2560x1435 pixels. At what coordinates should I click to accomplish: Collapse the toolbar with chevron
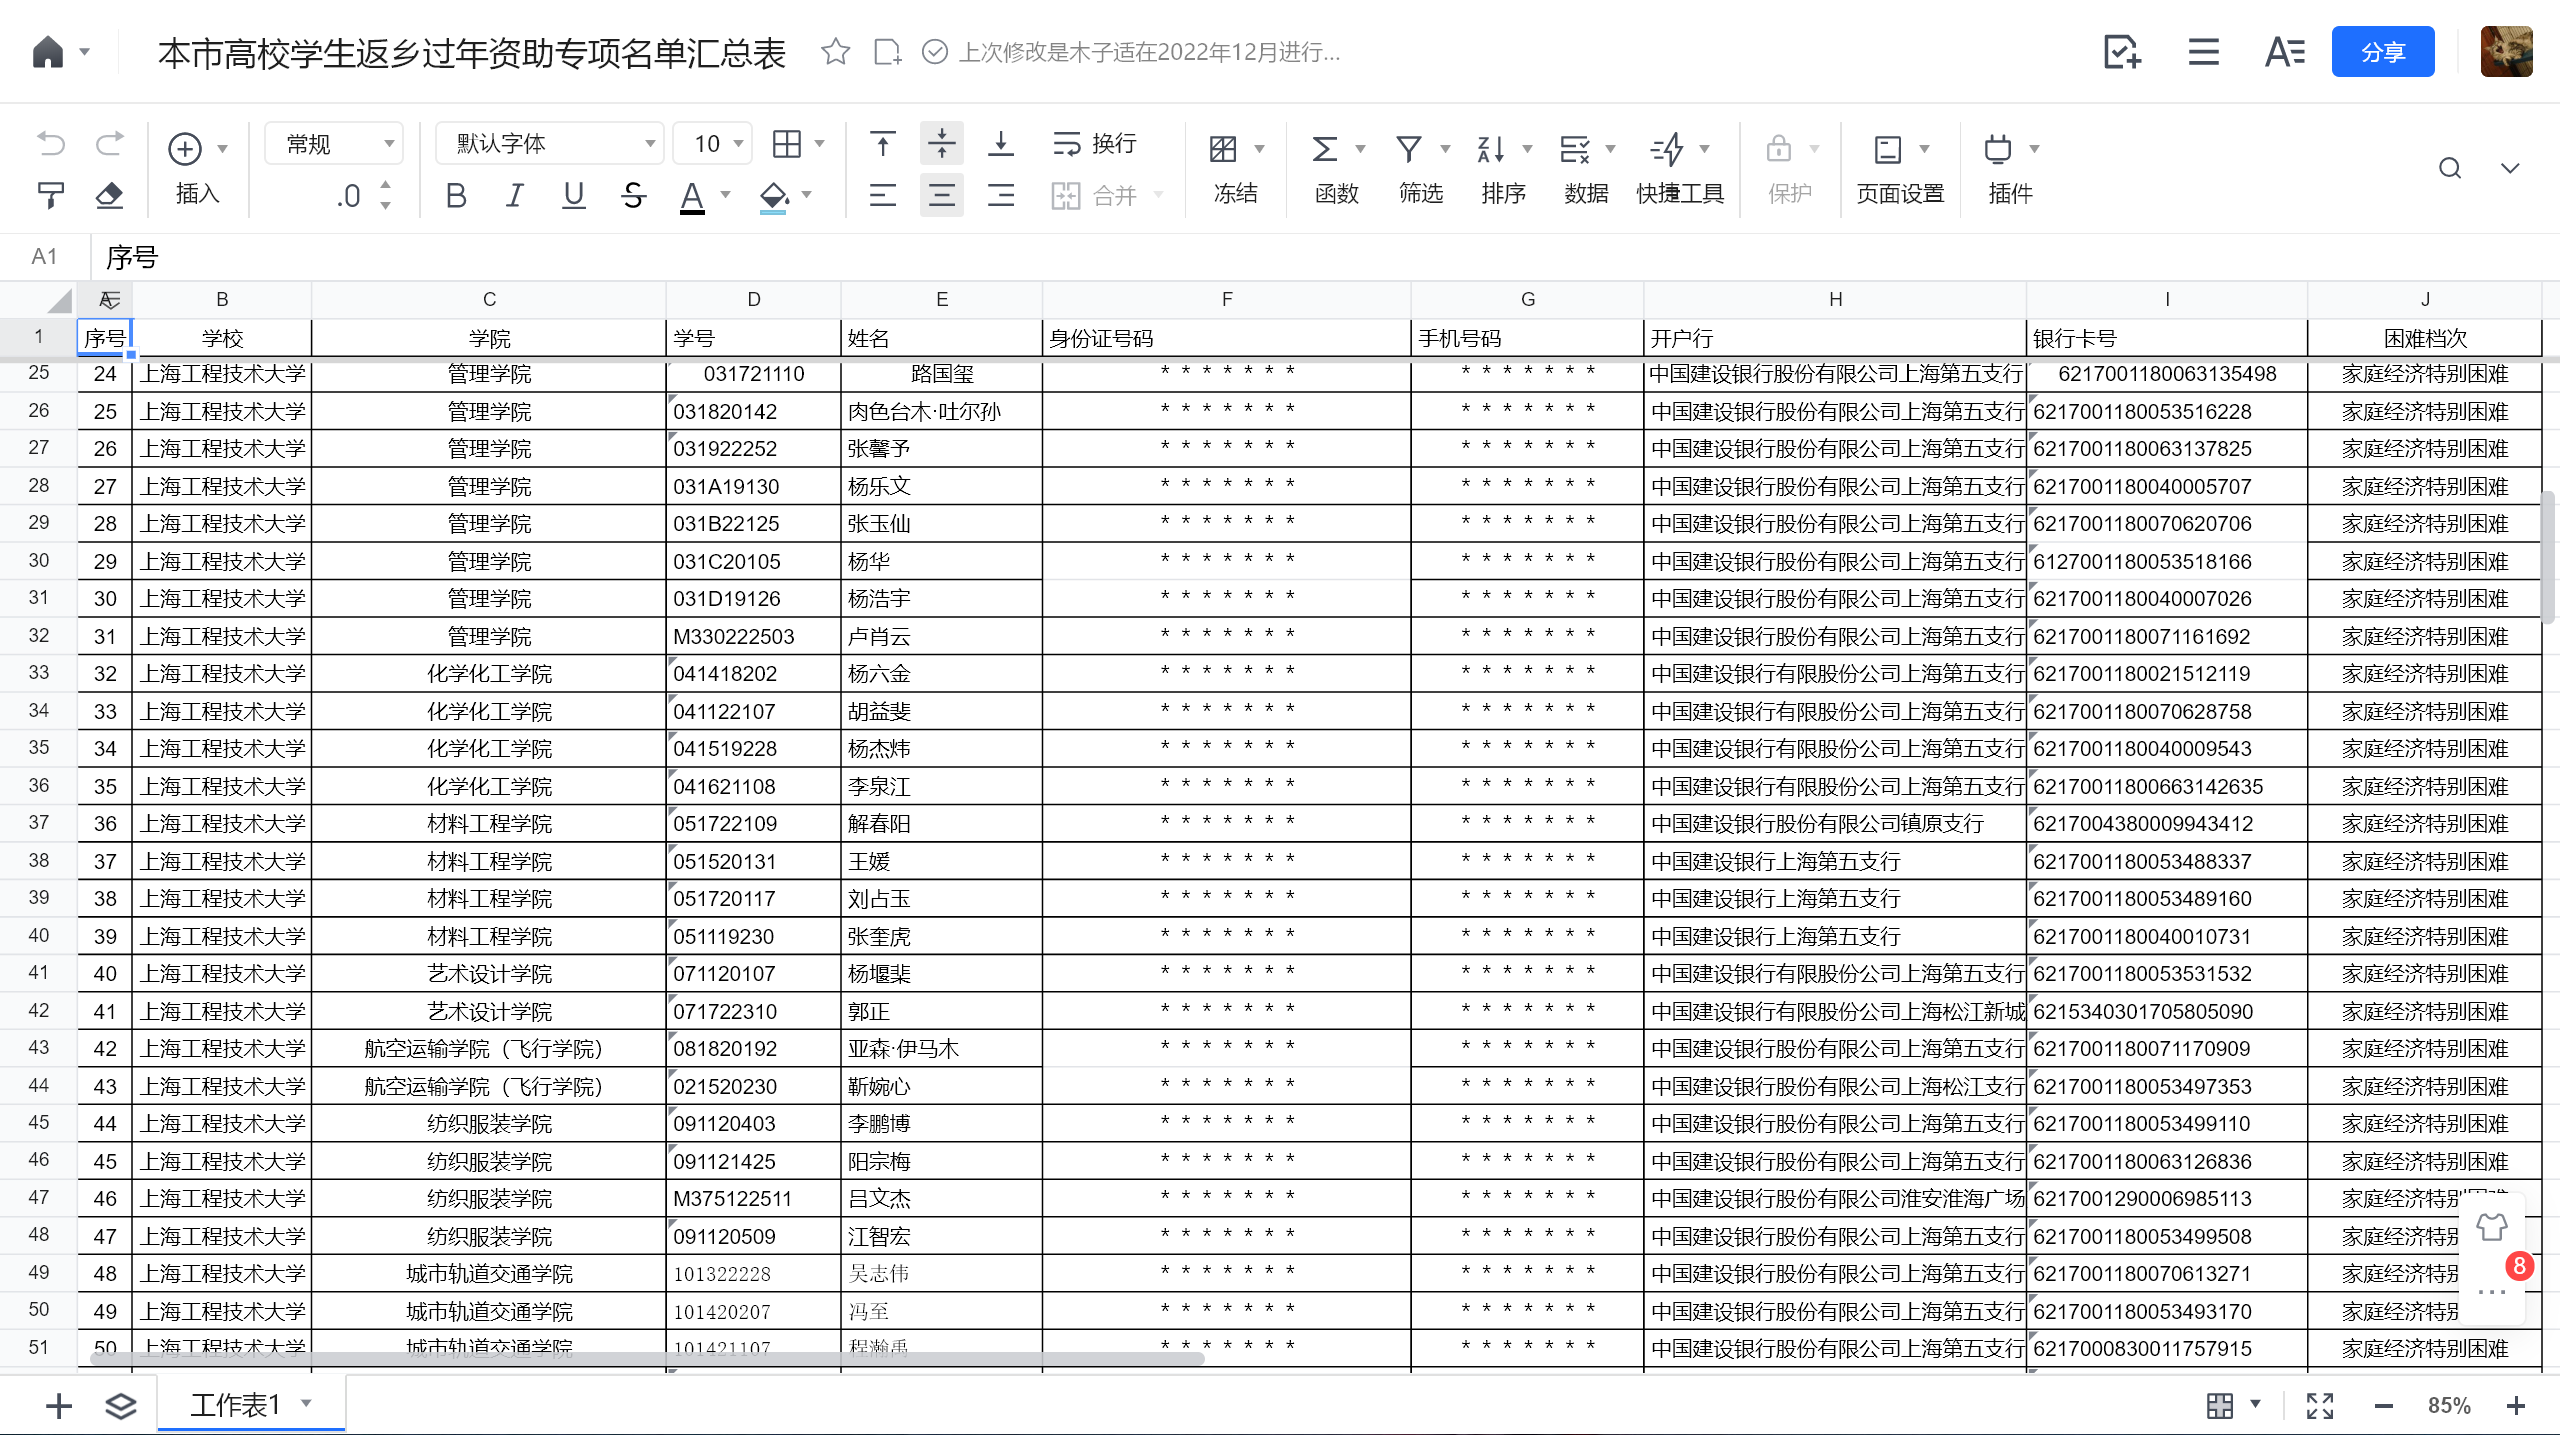pyautogui.click(x=2509, y=168)
